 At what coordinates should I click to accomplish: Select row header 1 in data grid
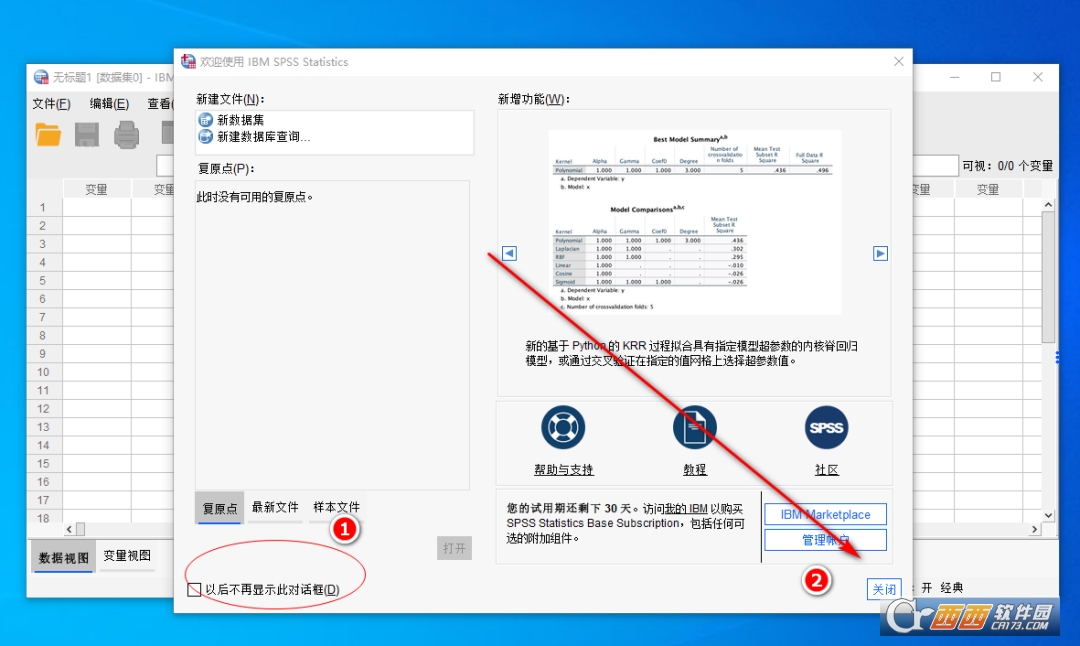[x=43, y=207]
